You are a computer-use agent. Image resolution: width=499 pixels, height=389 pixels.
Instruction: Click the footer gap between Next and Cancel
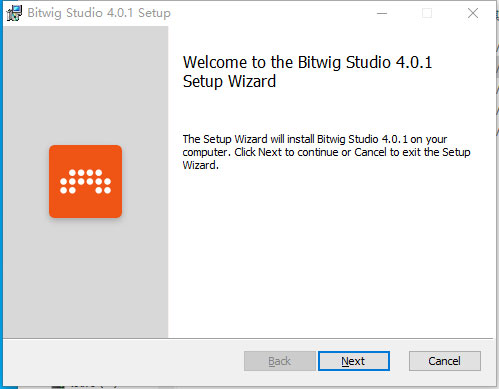click(399, 361)
